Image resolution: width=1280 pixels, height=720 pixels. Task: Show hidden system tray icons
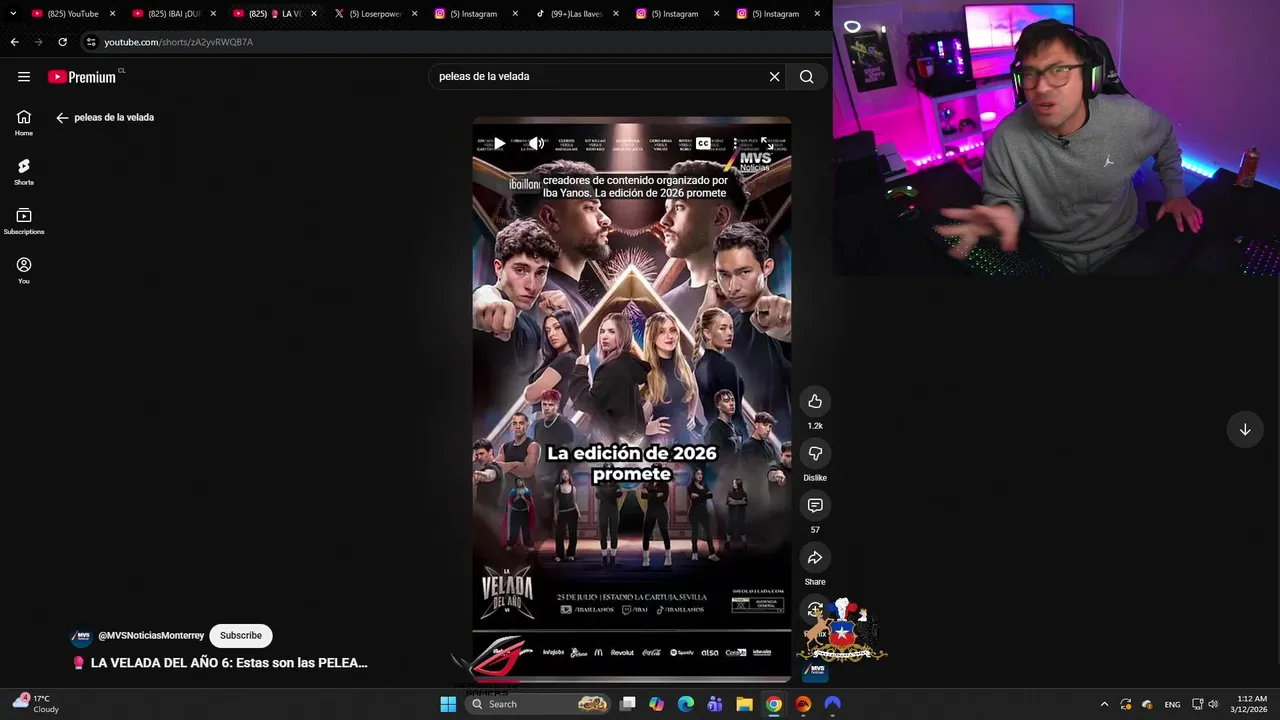point(1104,704)
